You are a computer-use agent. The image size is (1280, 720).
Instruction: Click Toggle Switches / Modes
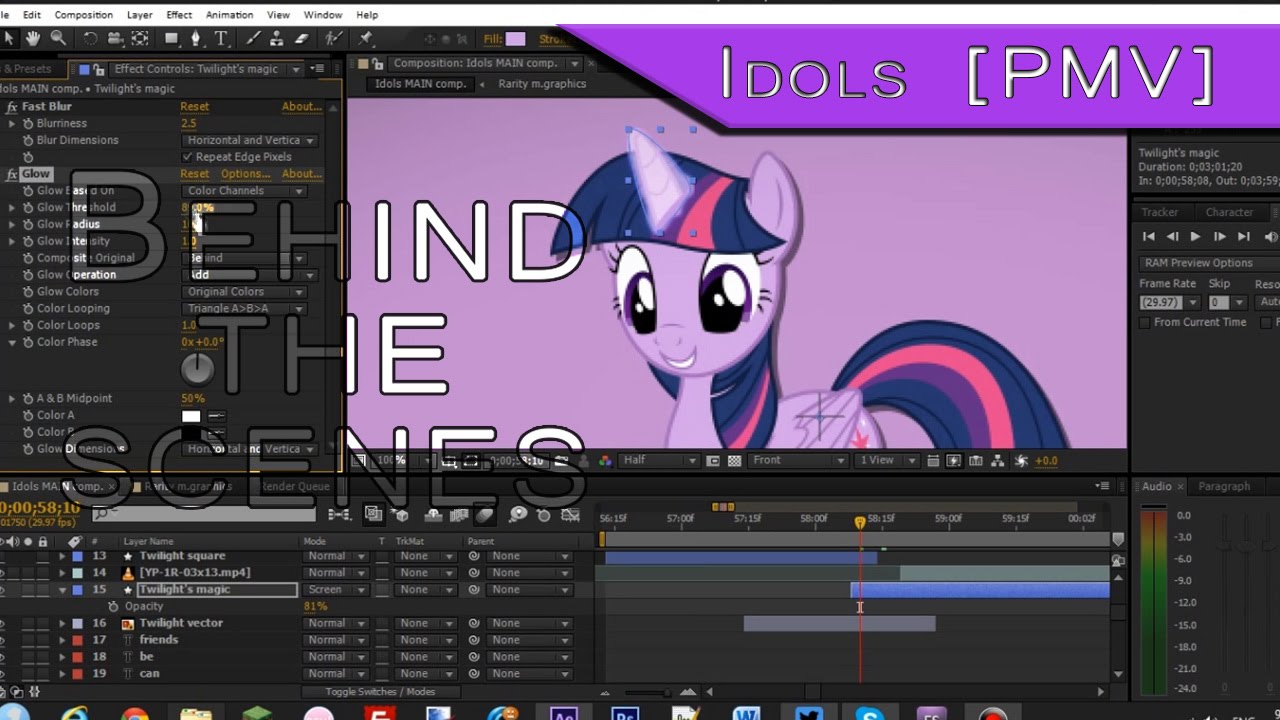(380, 692)
